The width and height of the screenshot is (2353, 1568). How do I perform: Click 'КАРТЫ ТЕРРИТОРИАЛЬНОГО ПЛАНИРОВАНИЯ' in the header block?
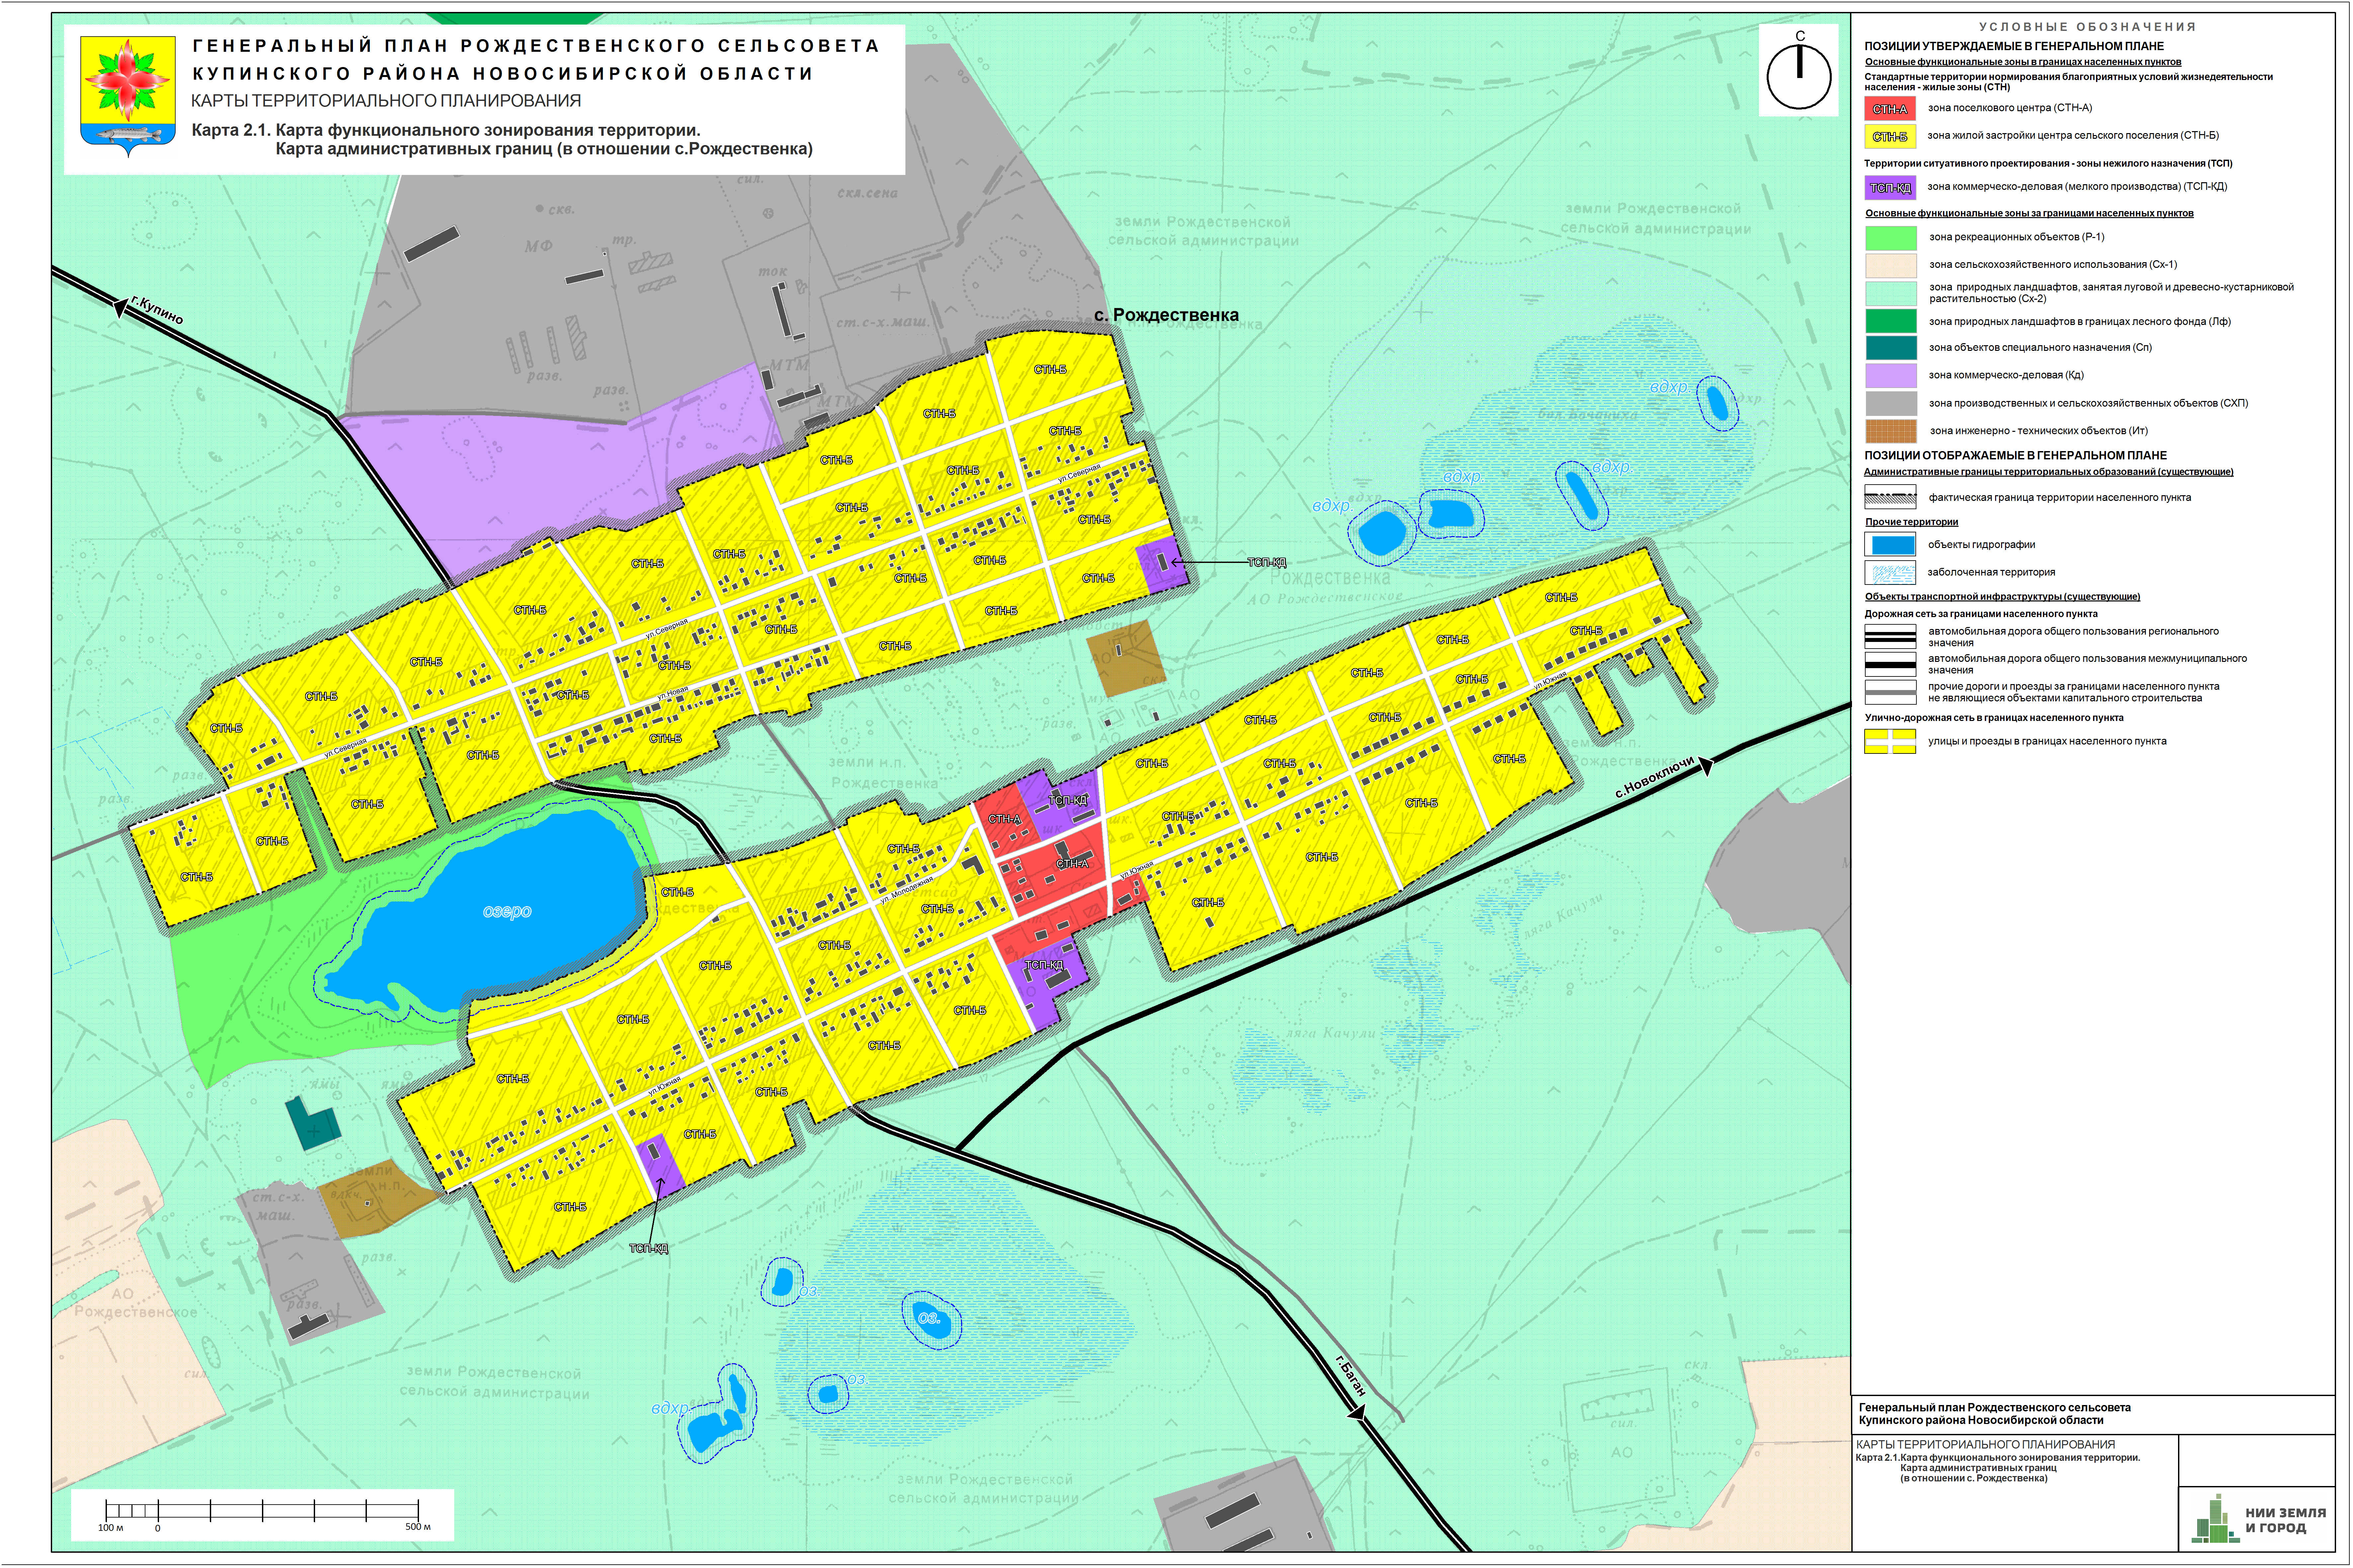click(386, 101)
